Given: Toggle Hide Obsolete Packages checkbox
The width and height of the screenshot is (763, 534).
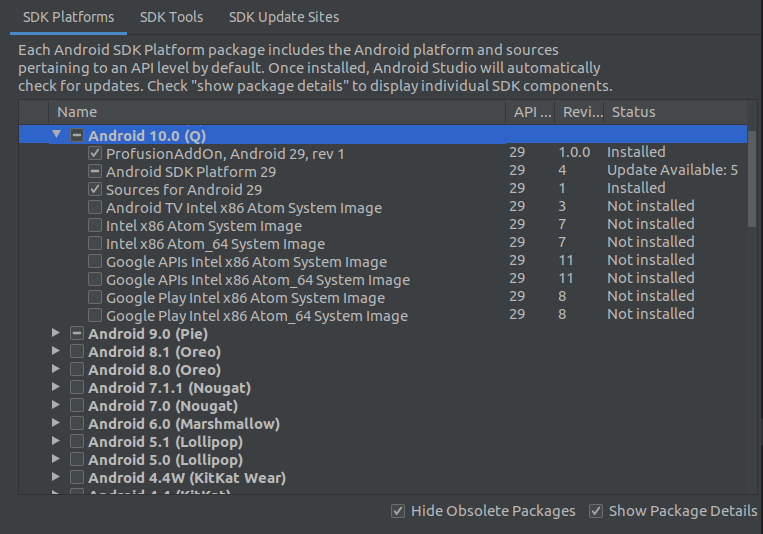Looking at the screenshot, I should [398, 511].
